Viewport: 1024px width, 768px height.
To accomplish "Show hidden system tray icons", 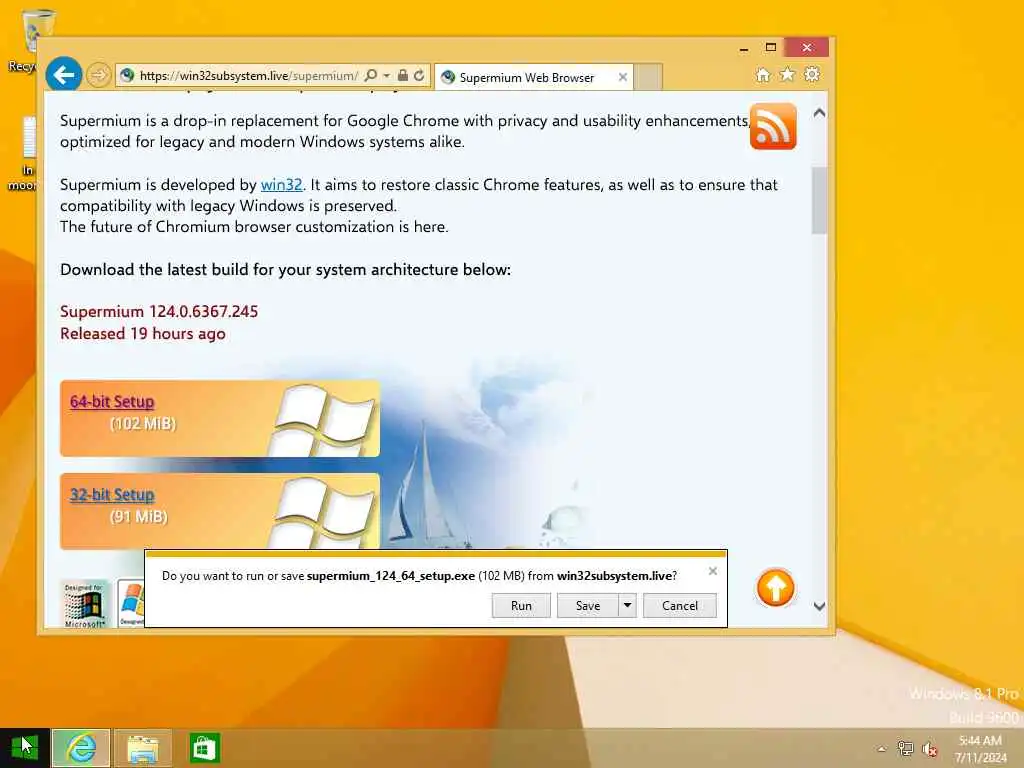I will coord(882,749).
